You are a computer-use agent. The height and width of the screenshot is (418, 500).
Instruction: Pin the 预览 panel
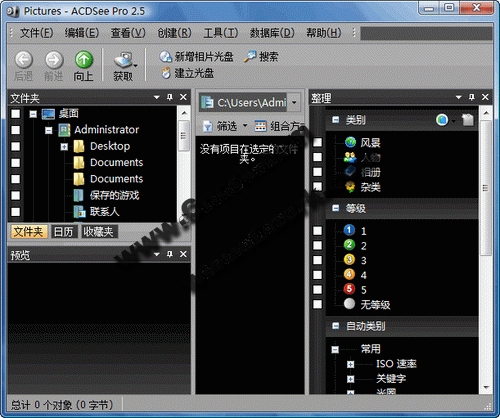pyautogui.click(x=170, y=254)
